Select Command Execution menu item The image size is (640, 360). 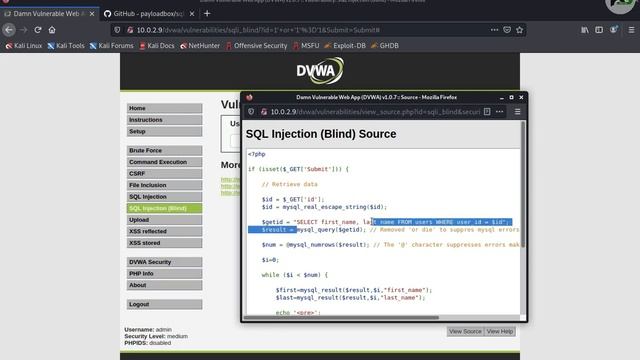[x=164, y=162]
